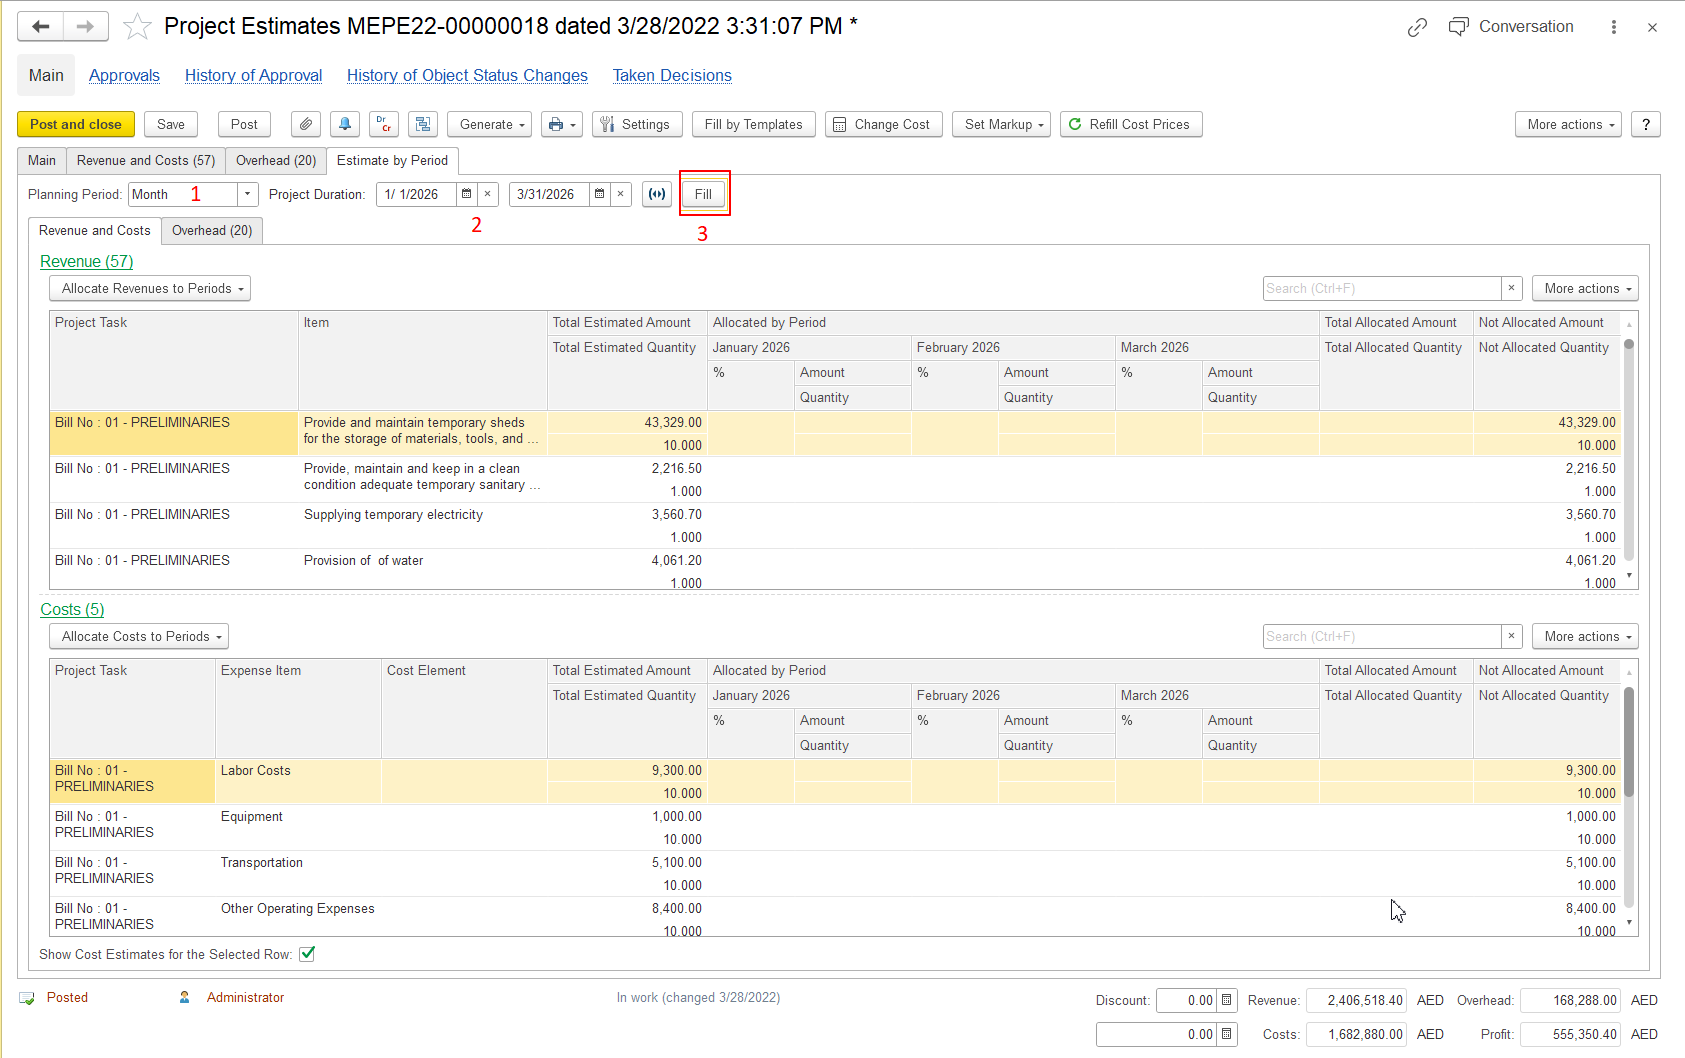Open More actions in Costs section
This screenshot has width=1685, height=1058.
click(x=1585, y=636)
